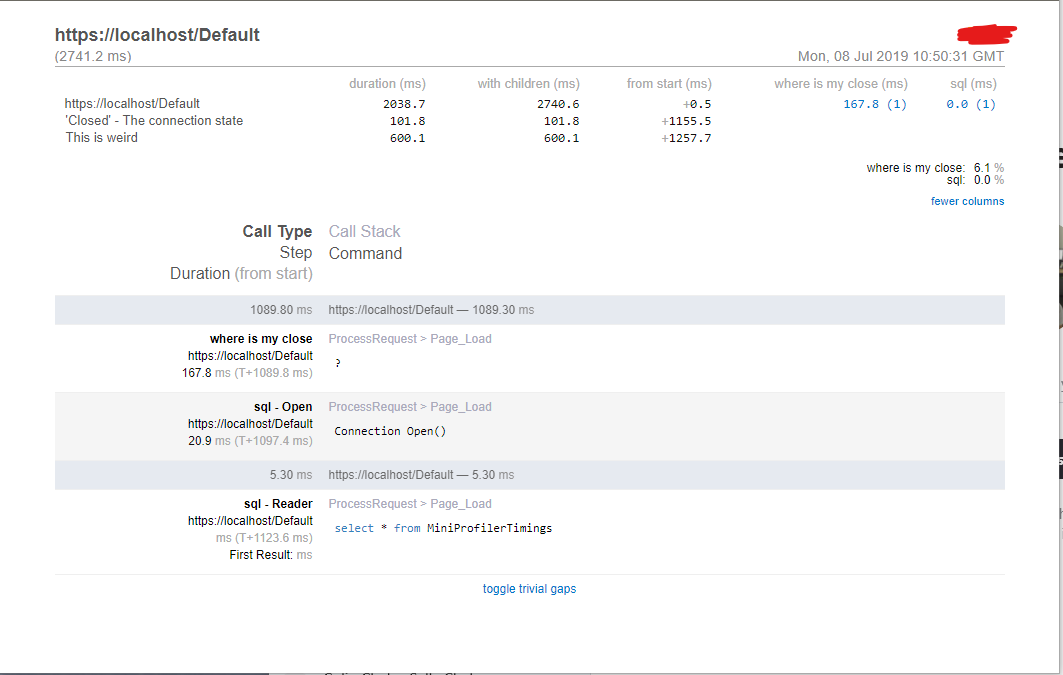Select the "0.0 (1)" sql timing value
The width and height of the screenshot is (1063, 675).
[969, 103]
